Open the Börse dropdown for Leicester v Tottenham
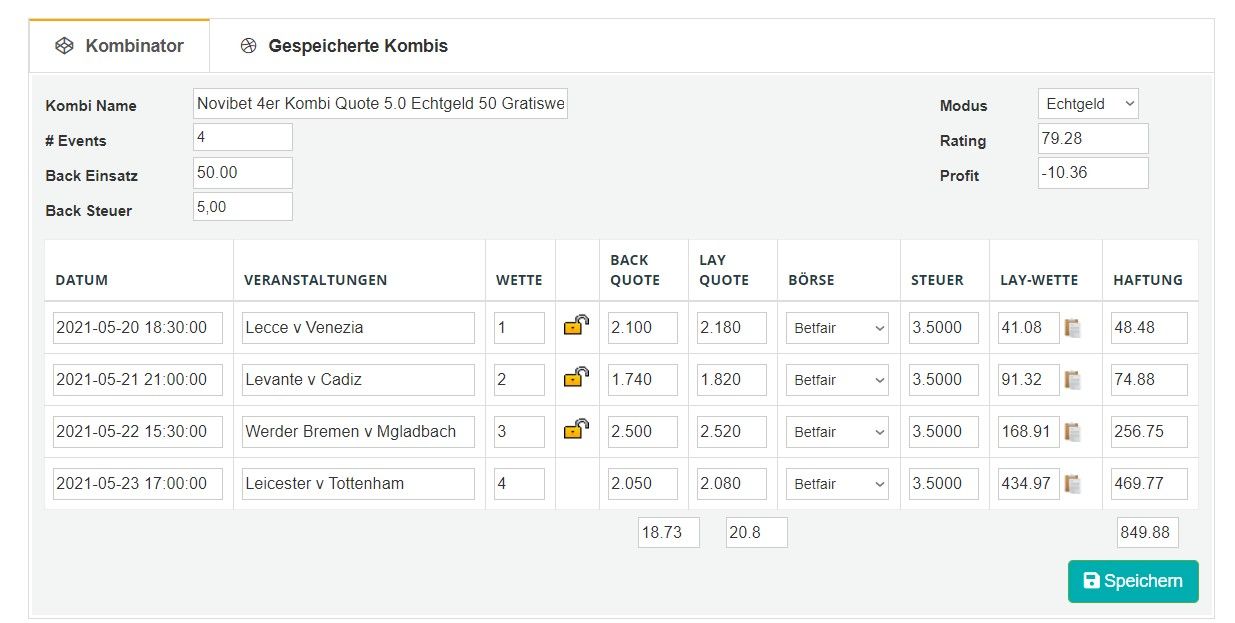Image resolution: width=1235 pixels, height=623 pixels. [838, 484]
